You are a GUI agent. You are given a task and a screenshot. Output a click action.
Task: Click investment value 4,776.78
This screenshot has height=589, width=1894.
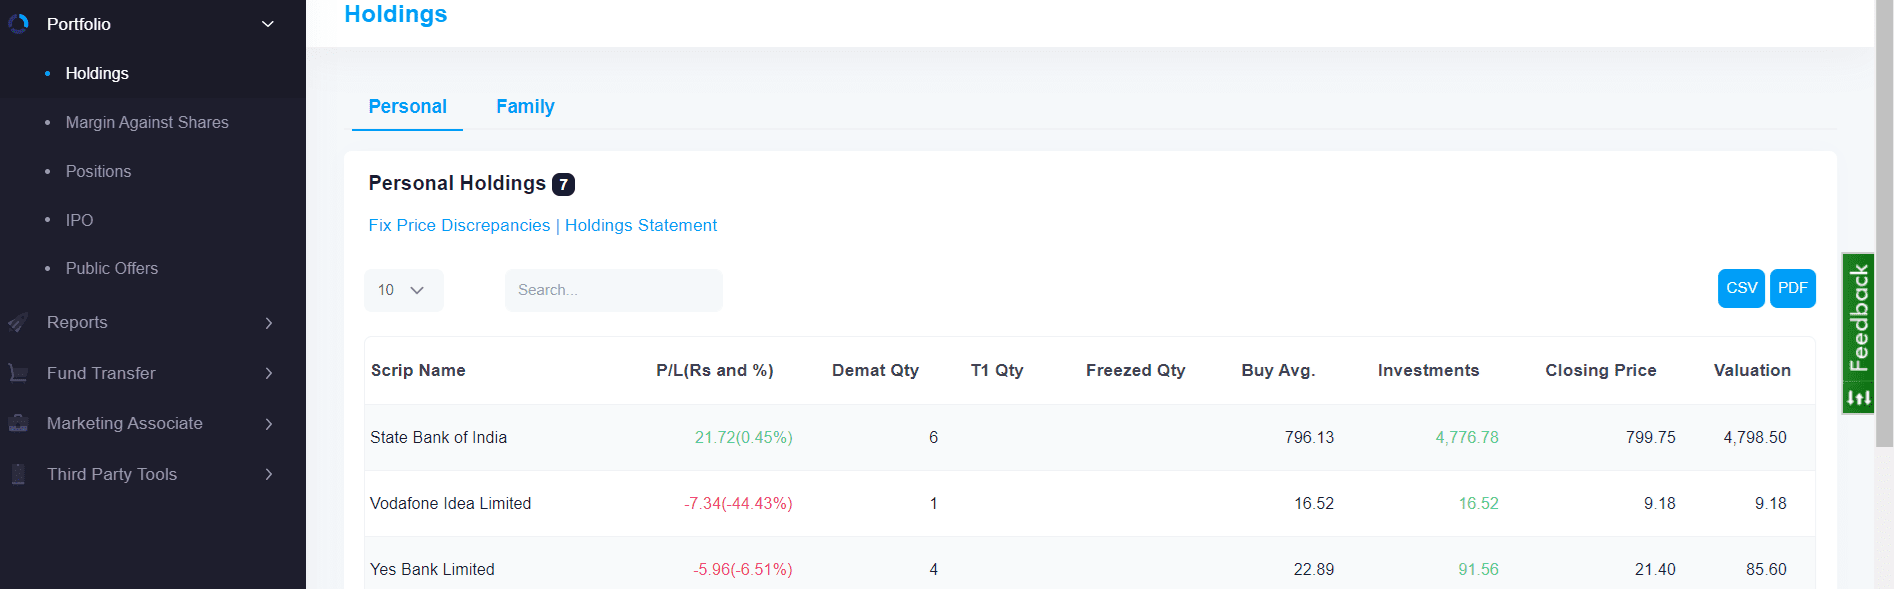(1467, 437)
